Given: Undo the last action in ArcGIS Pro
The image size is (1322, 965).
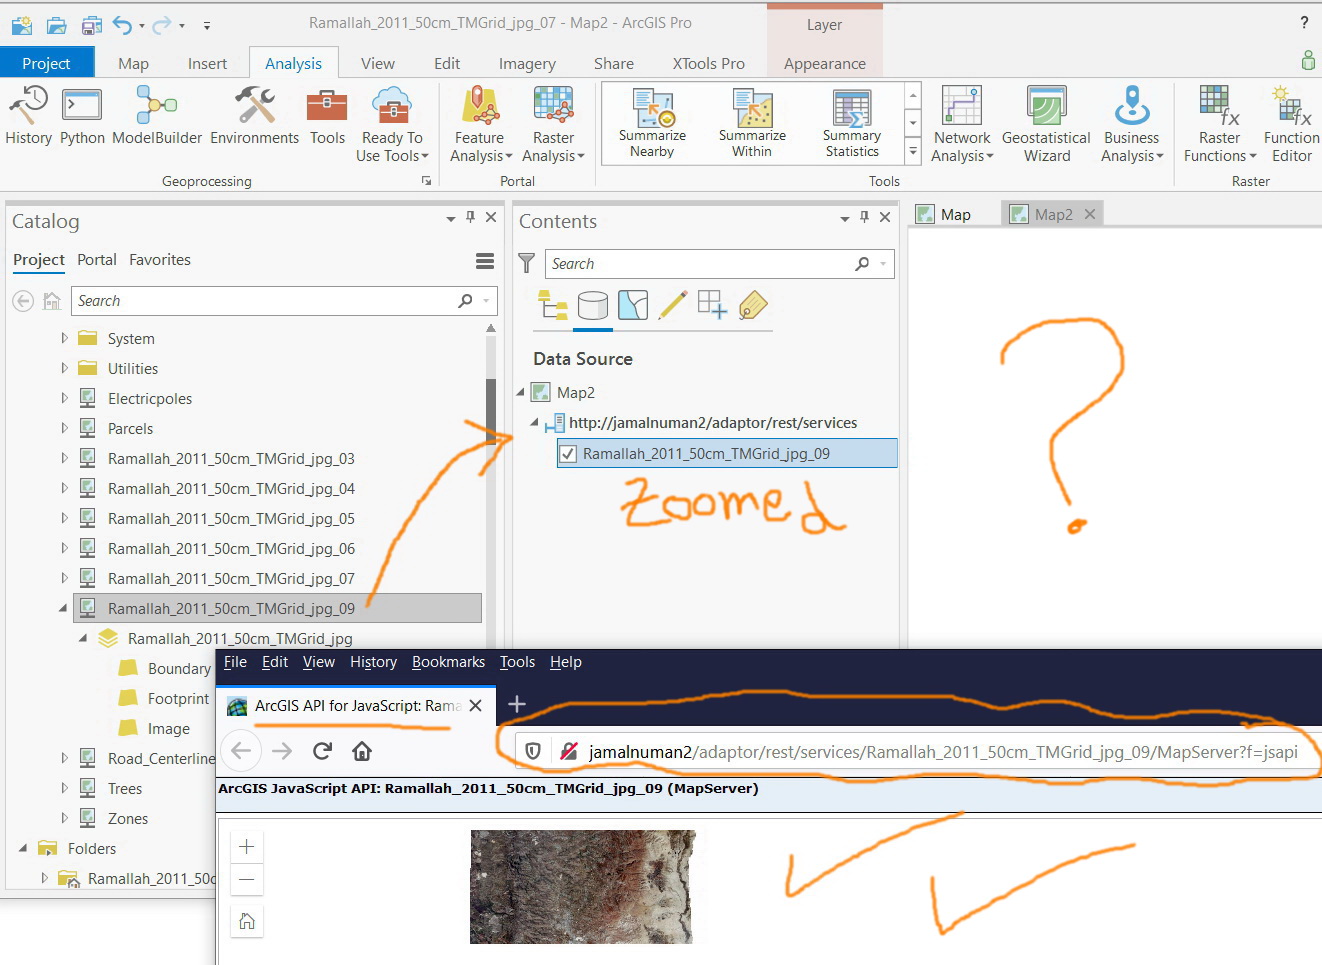Looking at the screenshot, I should 122,25.
